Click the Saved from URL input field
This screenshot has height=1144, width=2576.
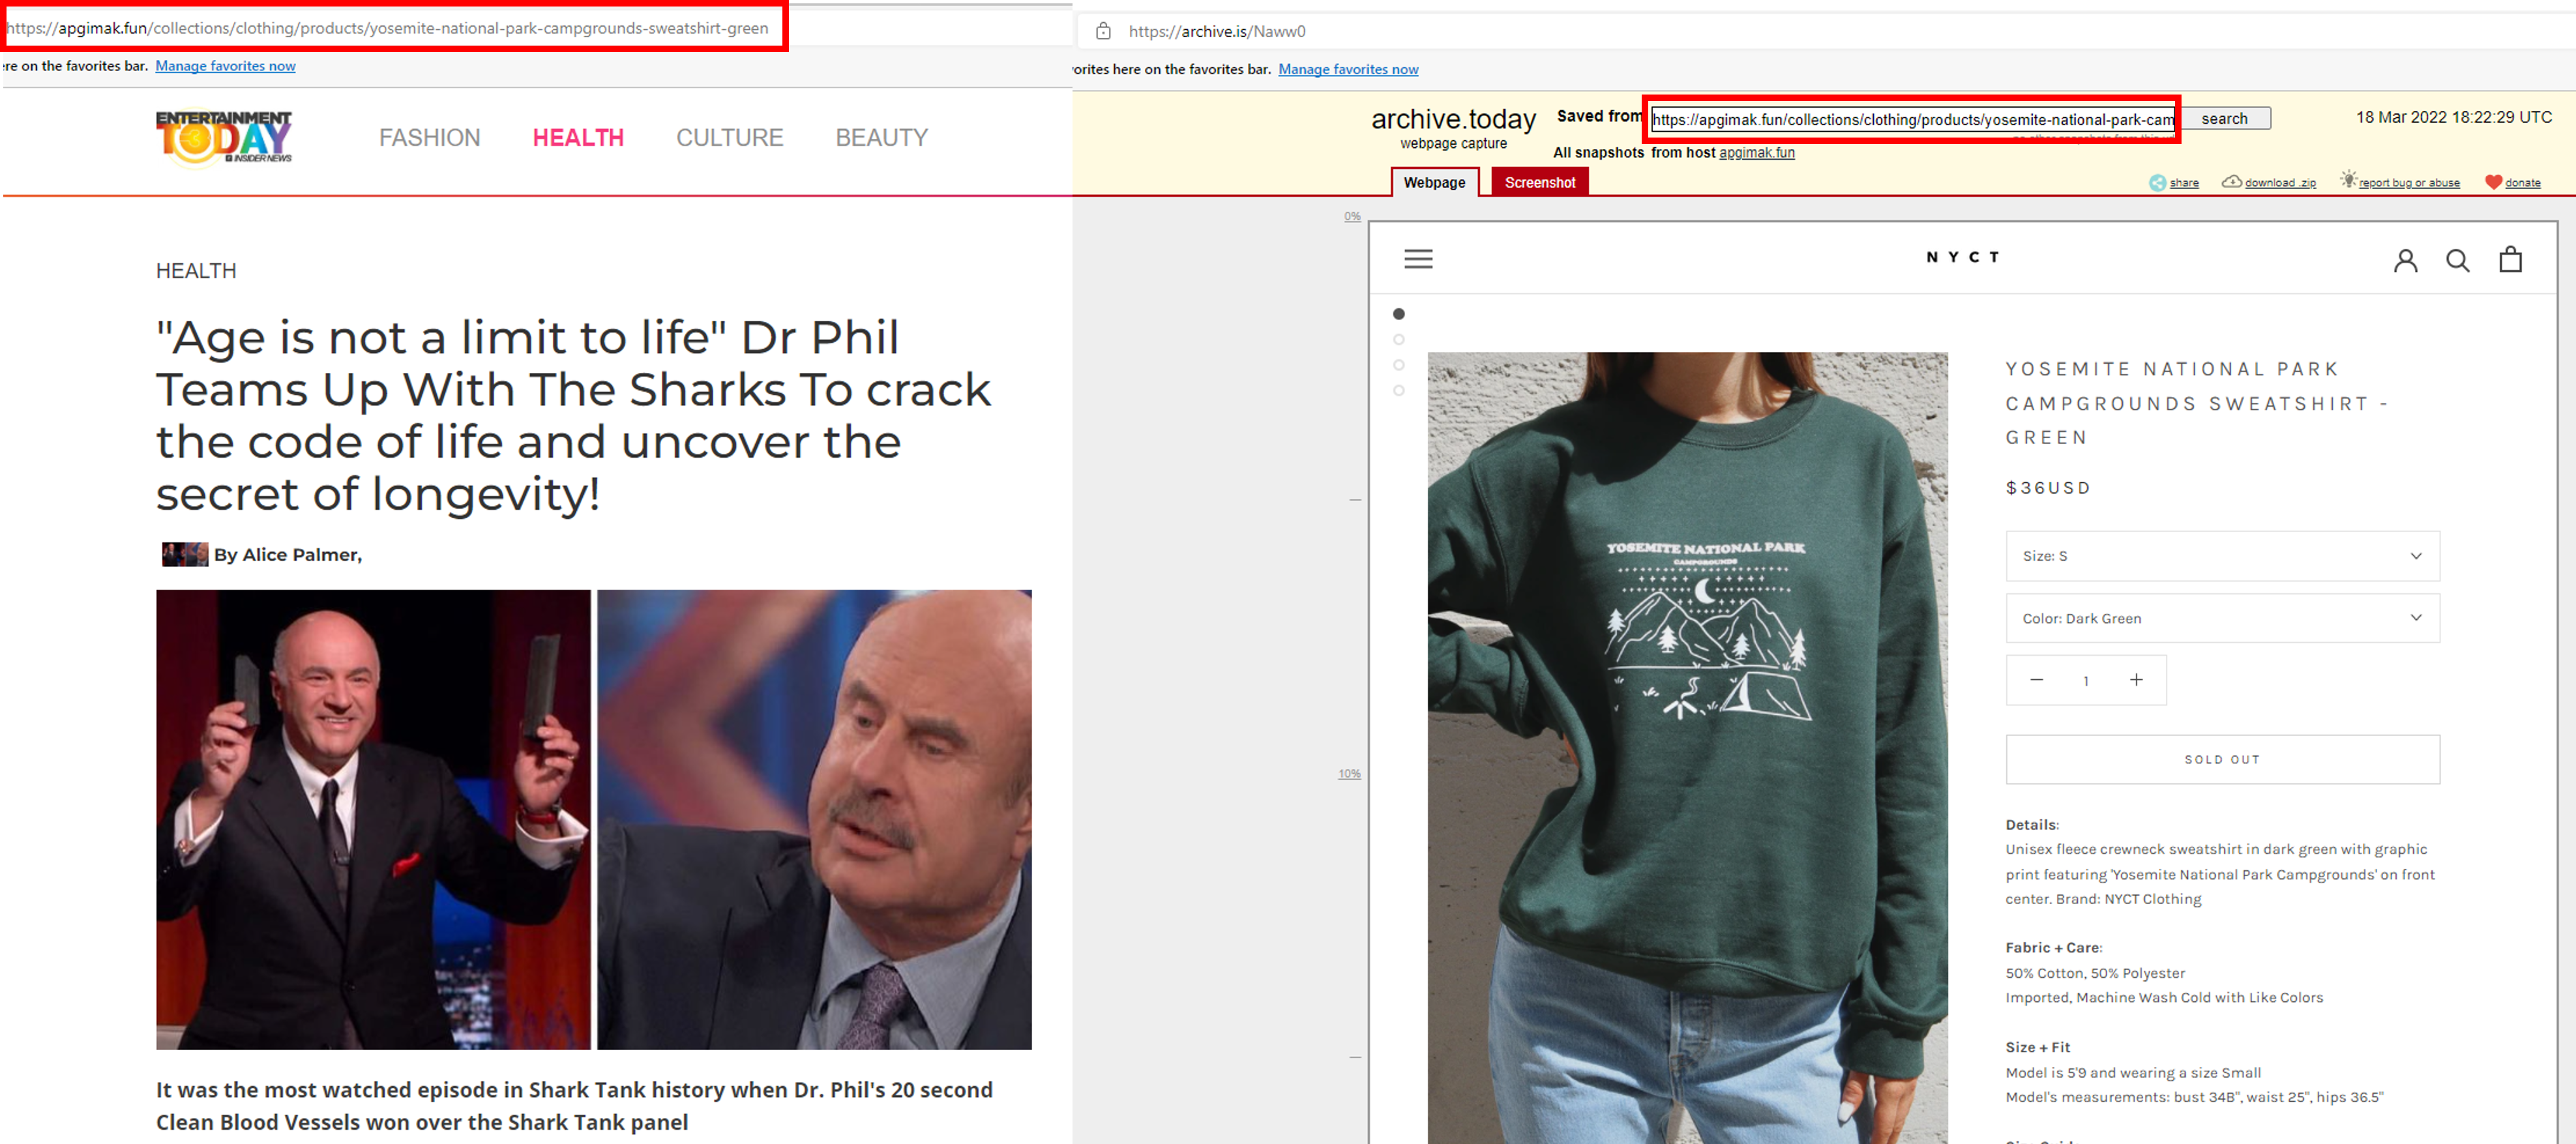pos(1912,119)
